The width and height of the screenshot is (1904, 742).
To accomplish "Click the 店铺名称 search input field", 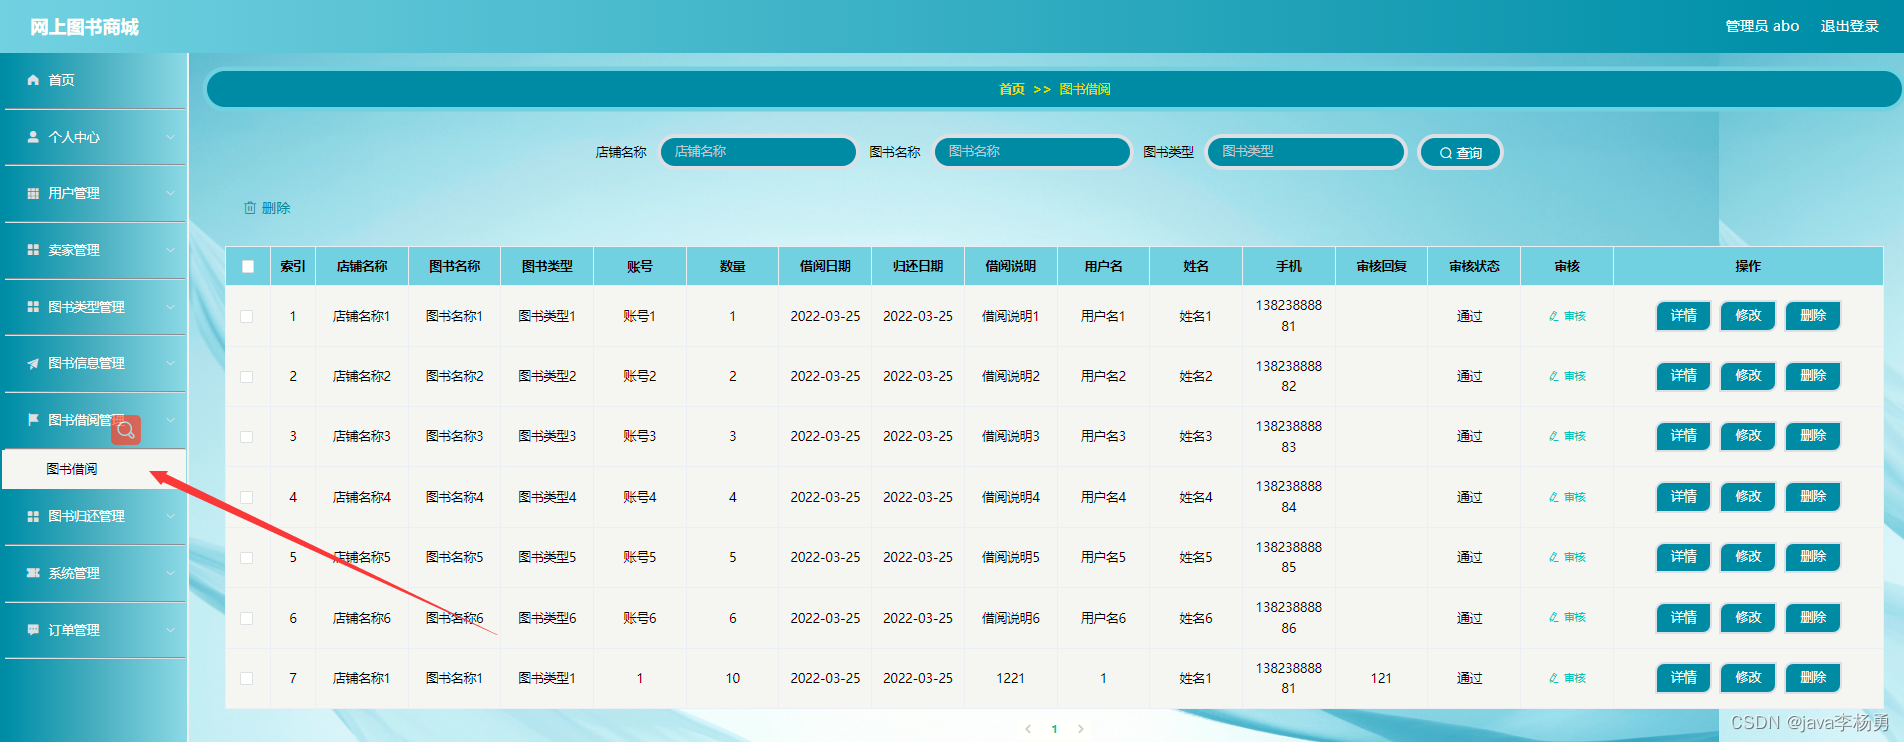I will tap(758, 152).
